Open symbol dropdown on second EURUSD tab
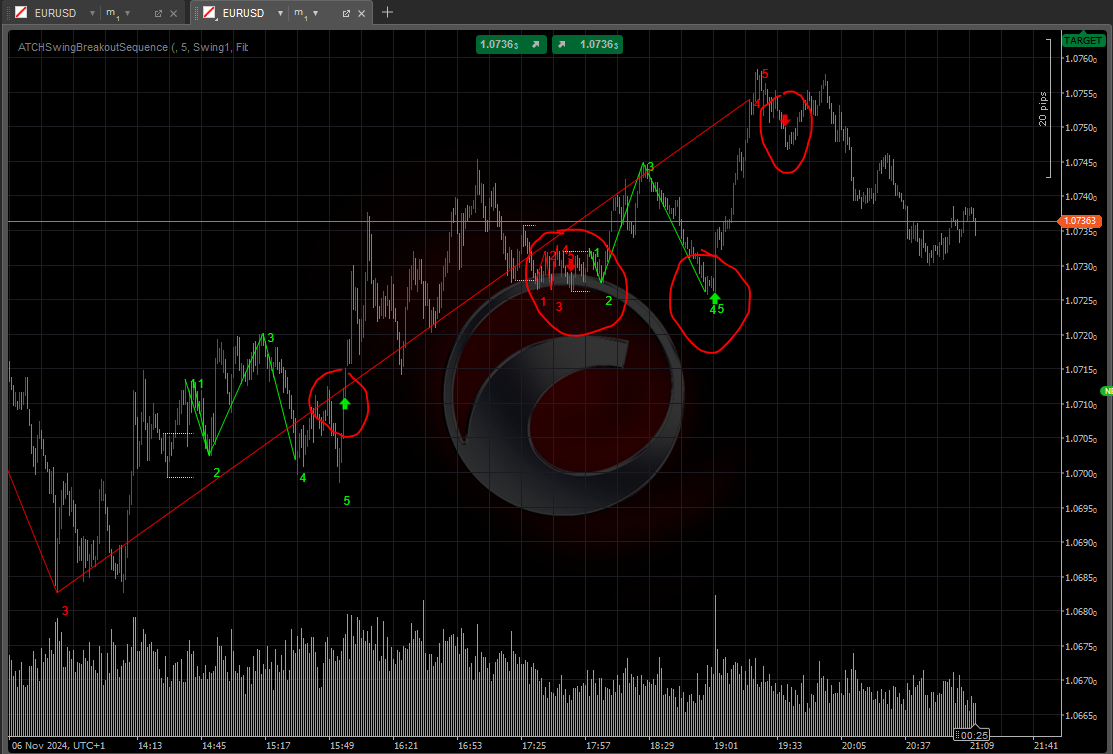Image resolution: width=1113 pixels, height=754 pixels. [x=280, y=13]
